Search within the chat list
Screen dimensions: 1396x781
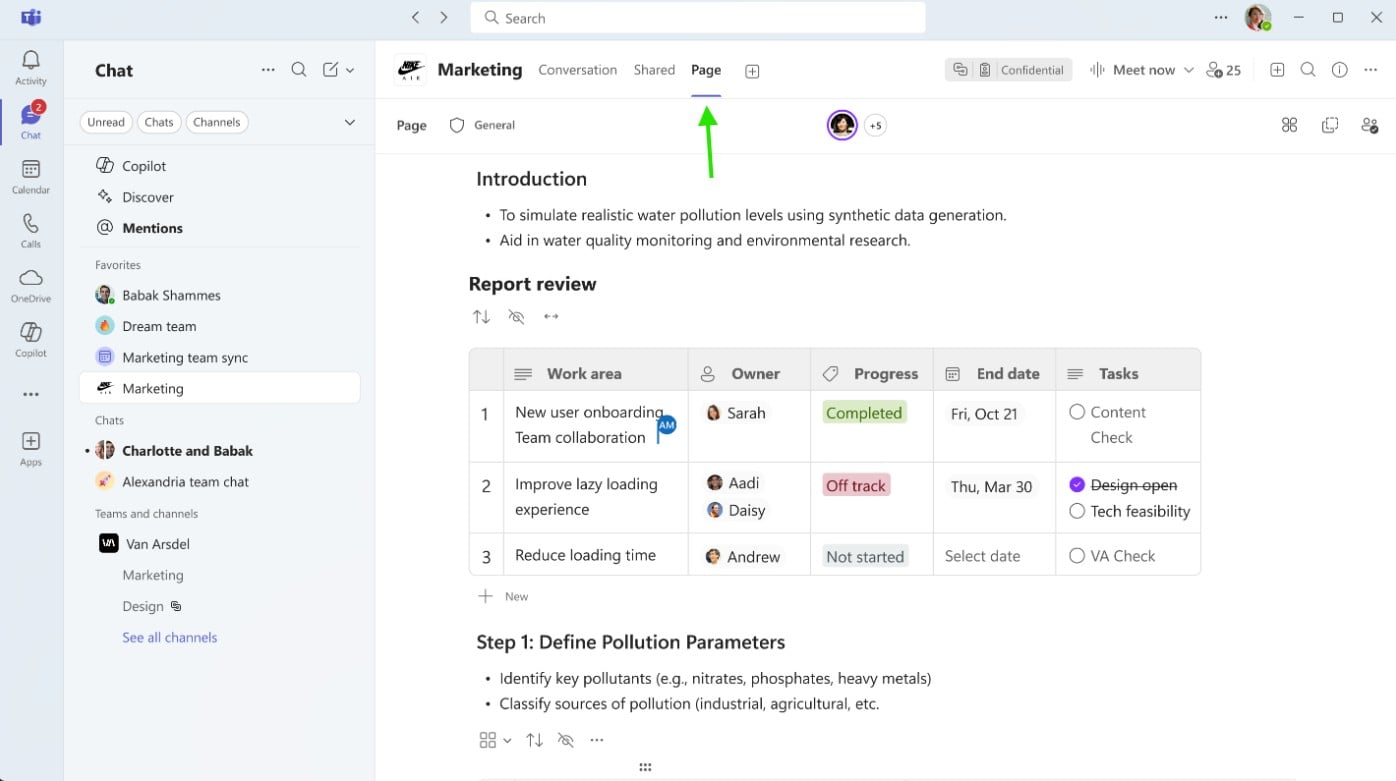click(299, 70)
